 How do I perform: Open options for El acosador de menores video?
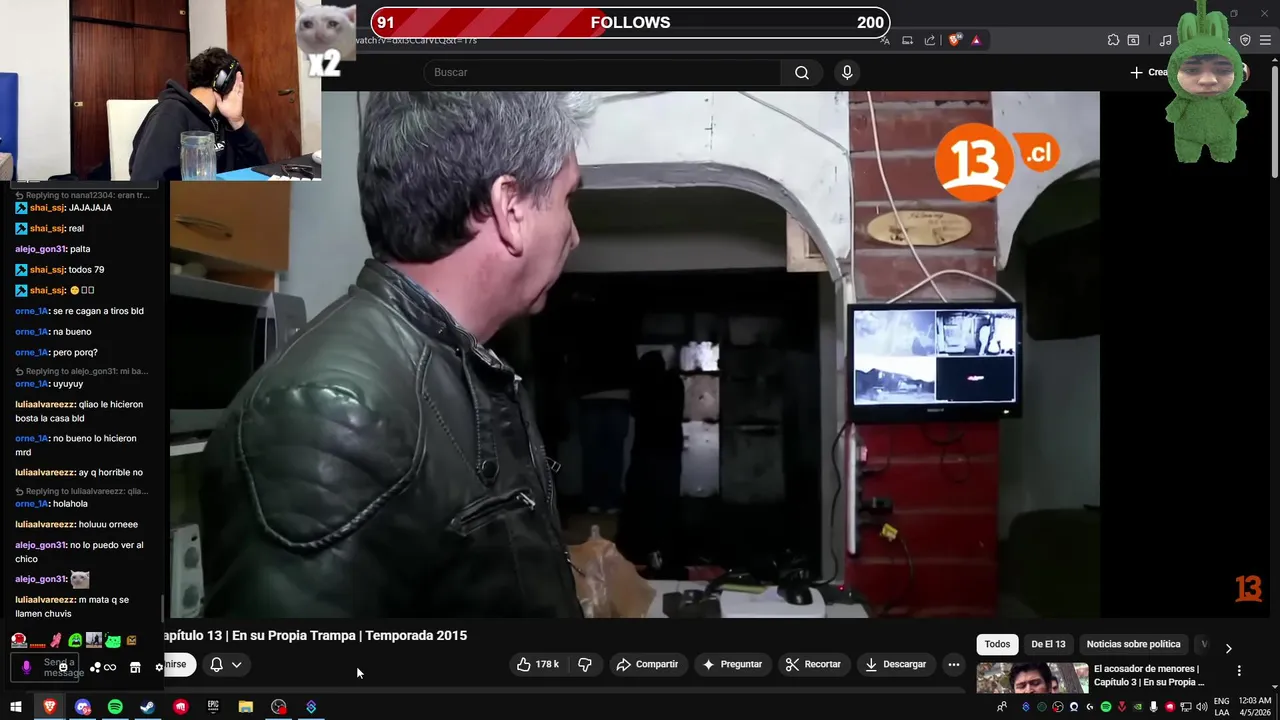pyautogui.click(x=1239, y=671)
